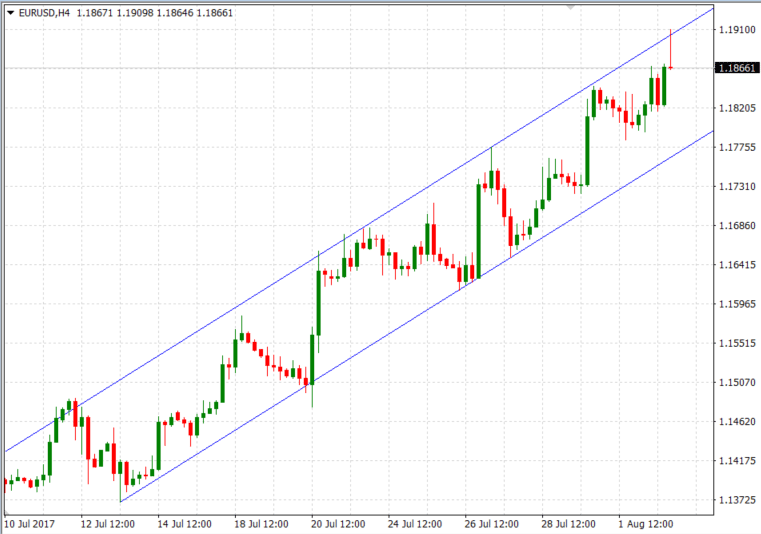Click the gray chart shift marker at top

(x=570, y=7)
